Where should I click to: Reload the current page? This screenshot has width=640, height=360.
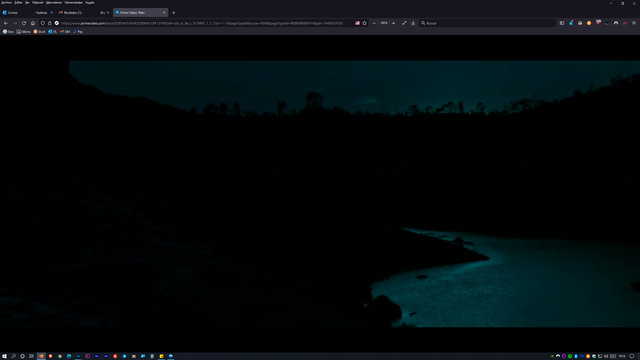[x=24, y=23]
